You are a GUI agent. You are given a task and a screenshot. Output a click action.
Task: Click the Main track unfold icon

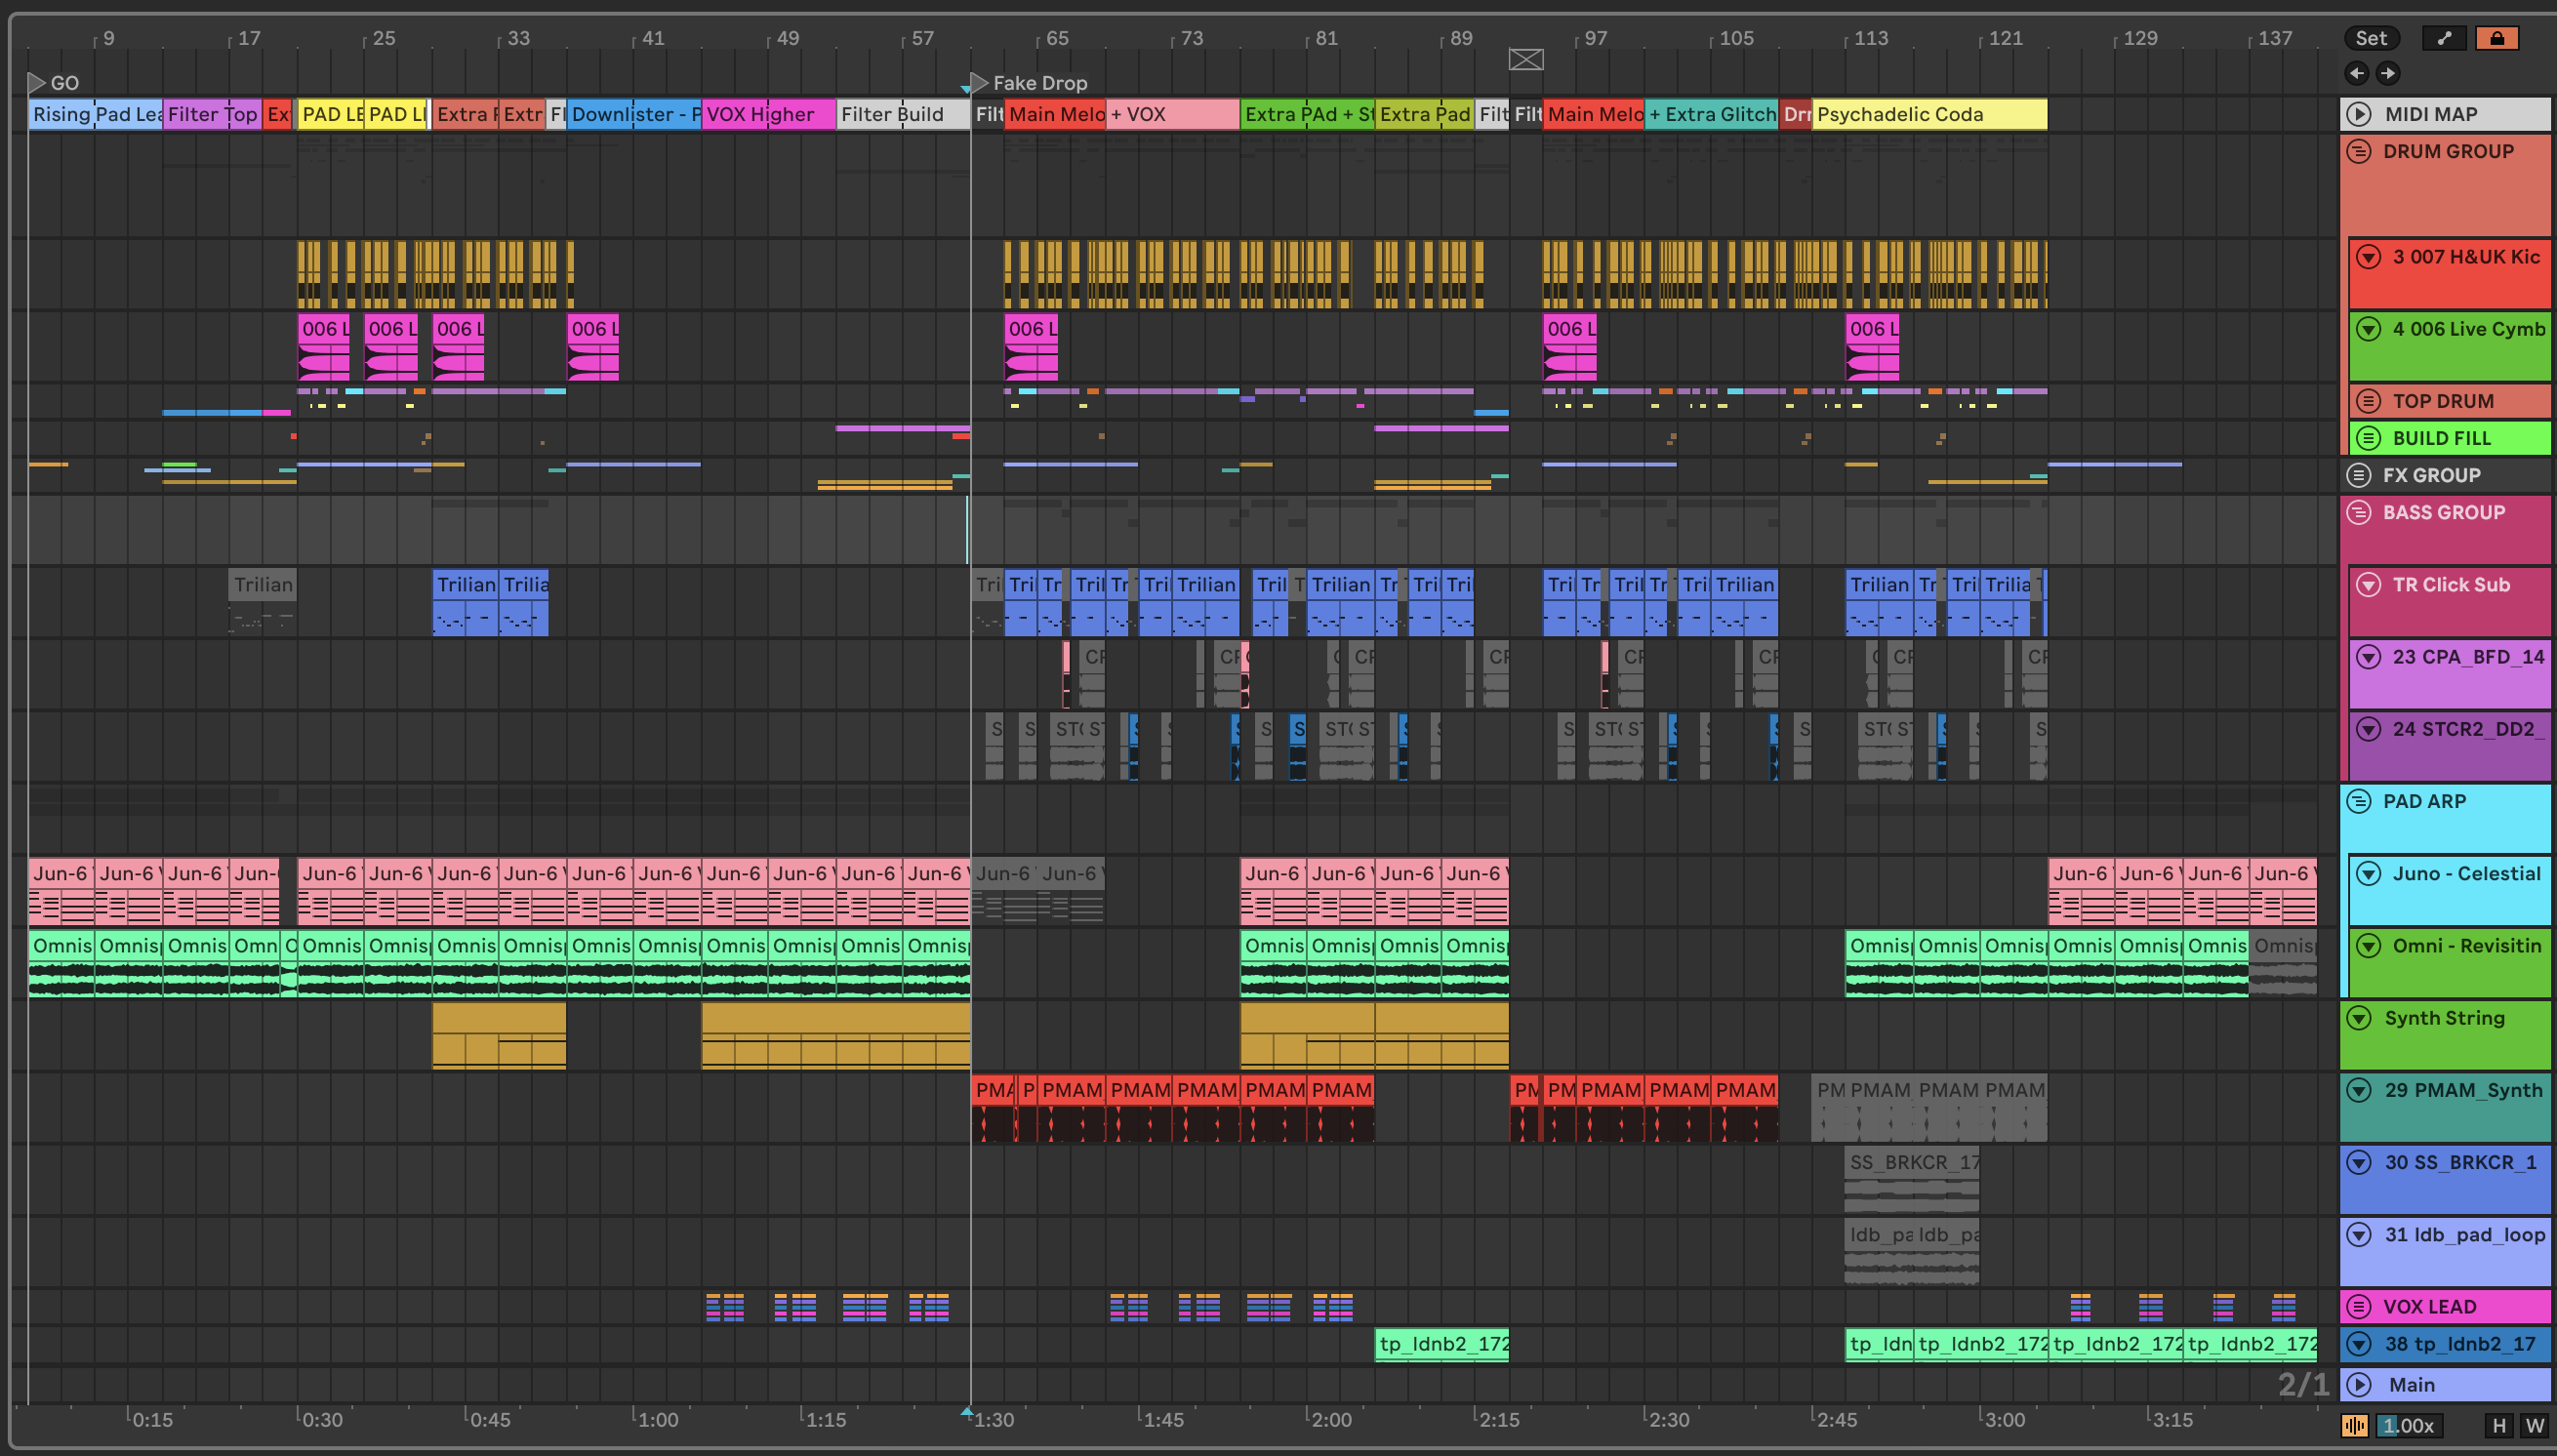click(x=2359, y=1385)
